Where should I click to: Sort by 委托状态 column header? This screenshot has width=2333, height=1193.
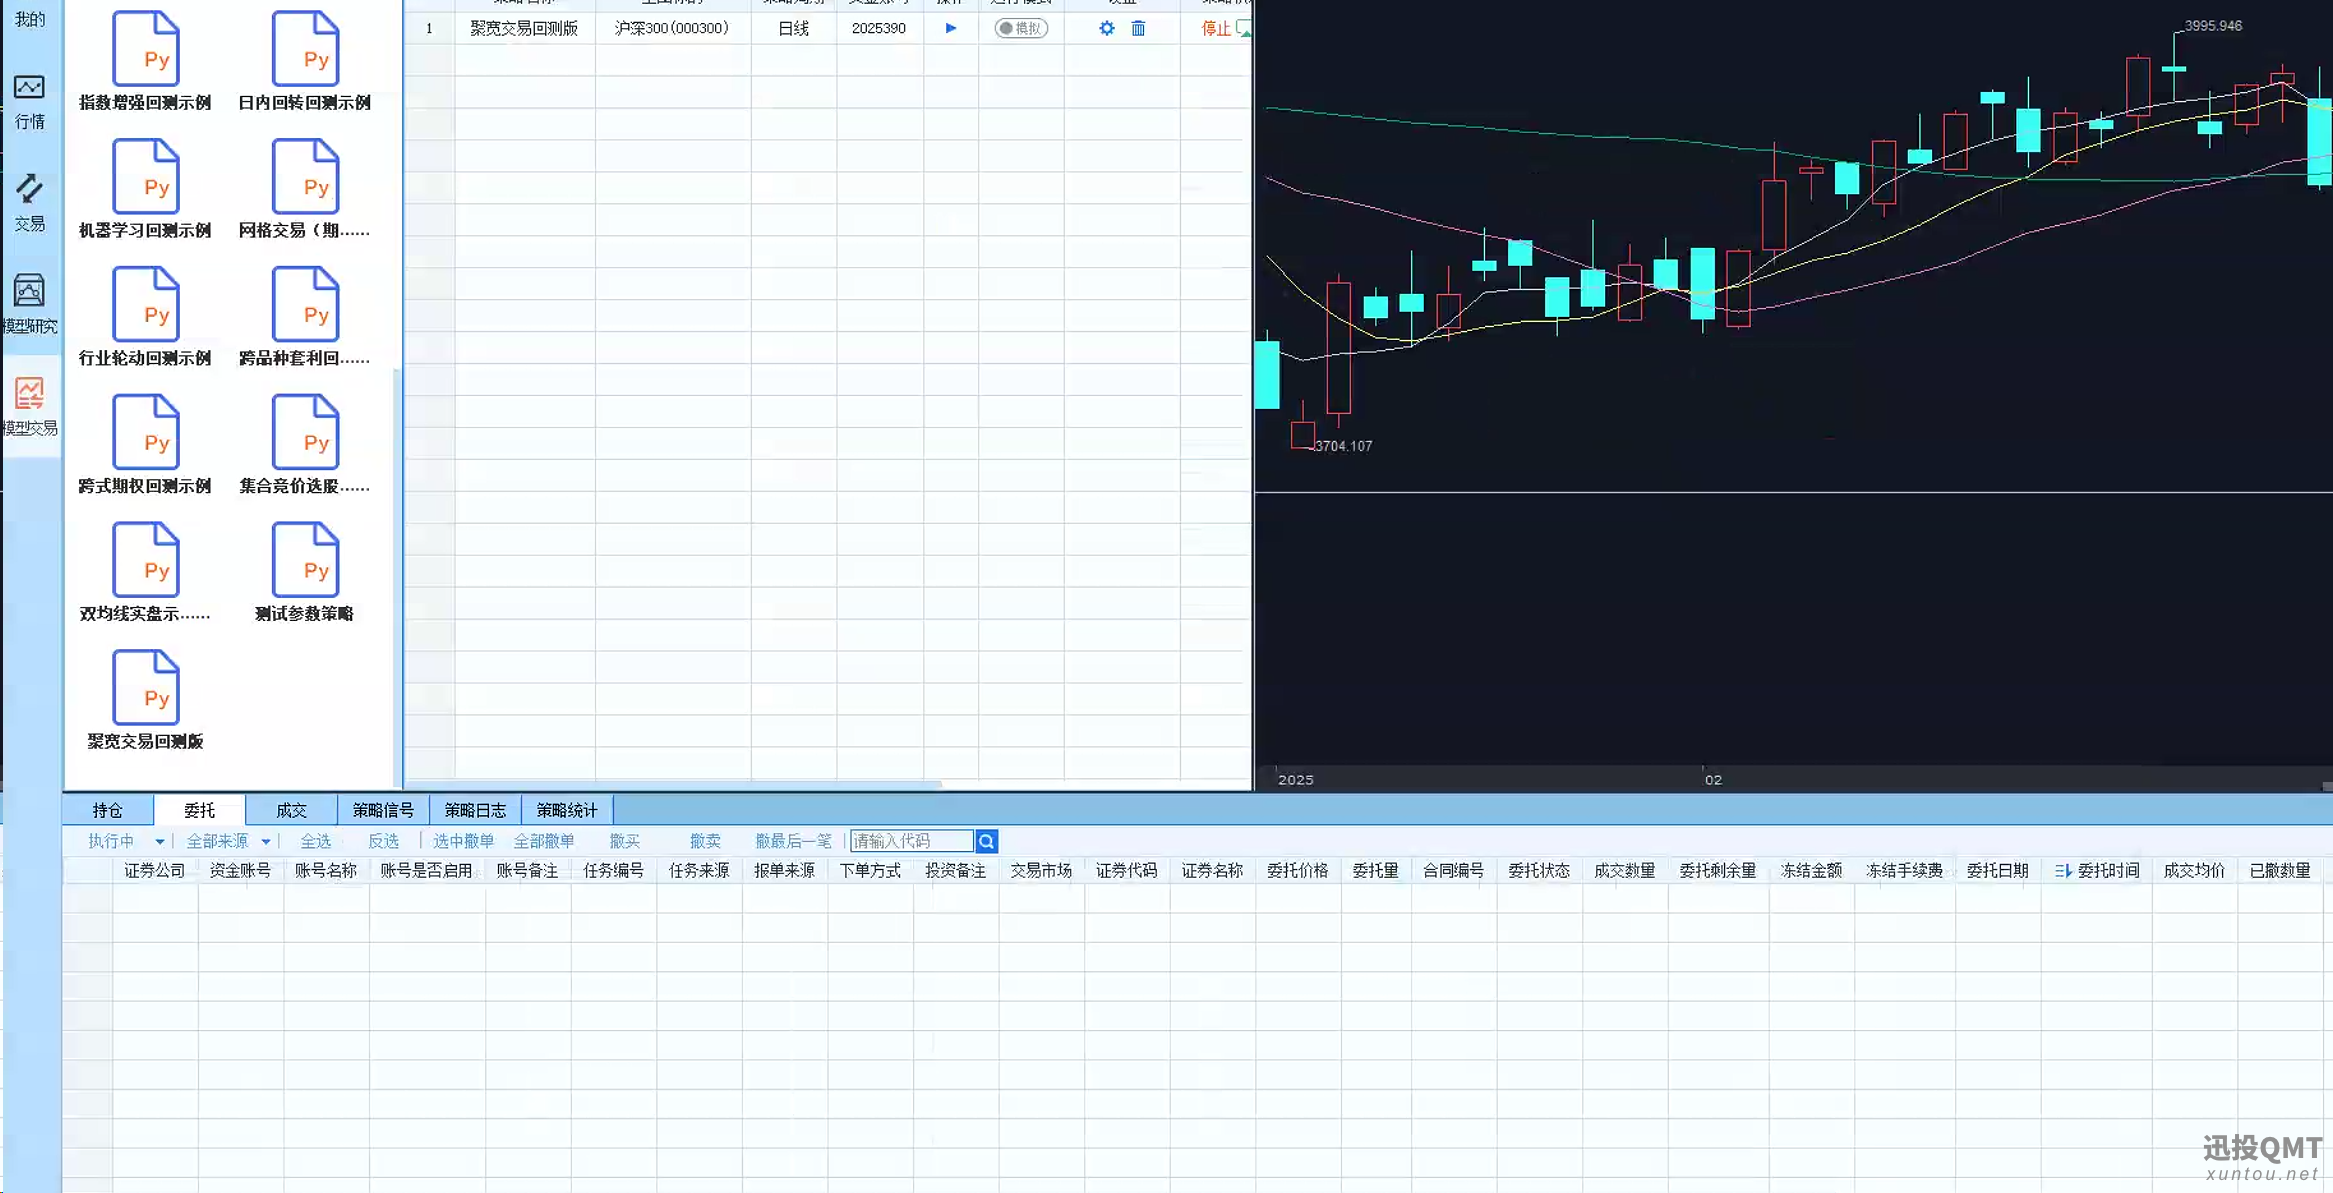coord(1540,870)
